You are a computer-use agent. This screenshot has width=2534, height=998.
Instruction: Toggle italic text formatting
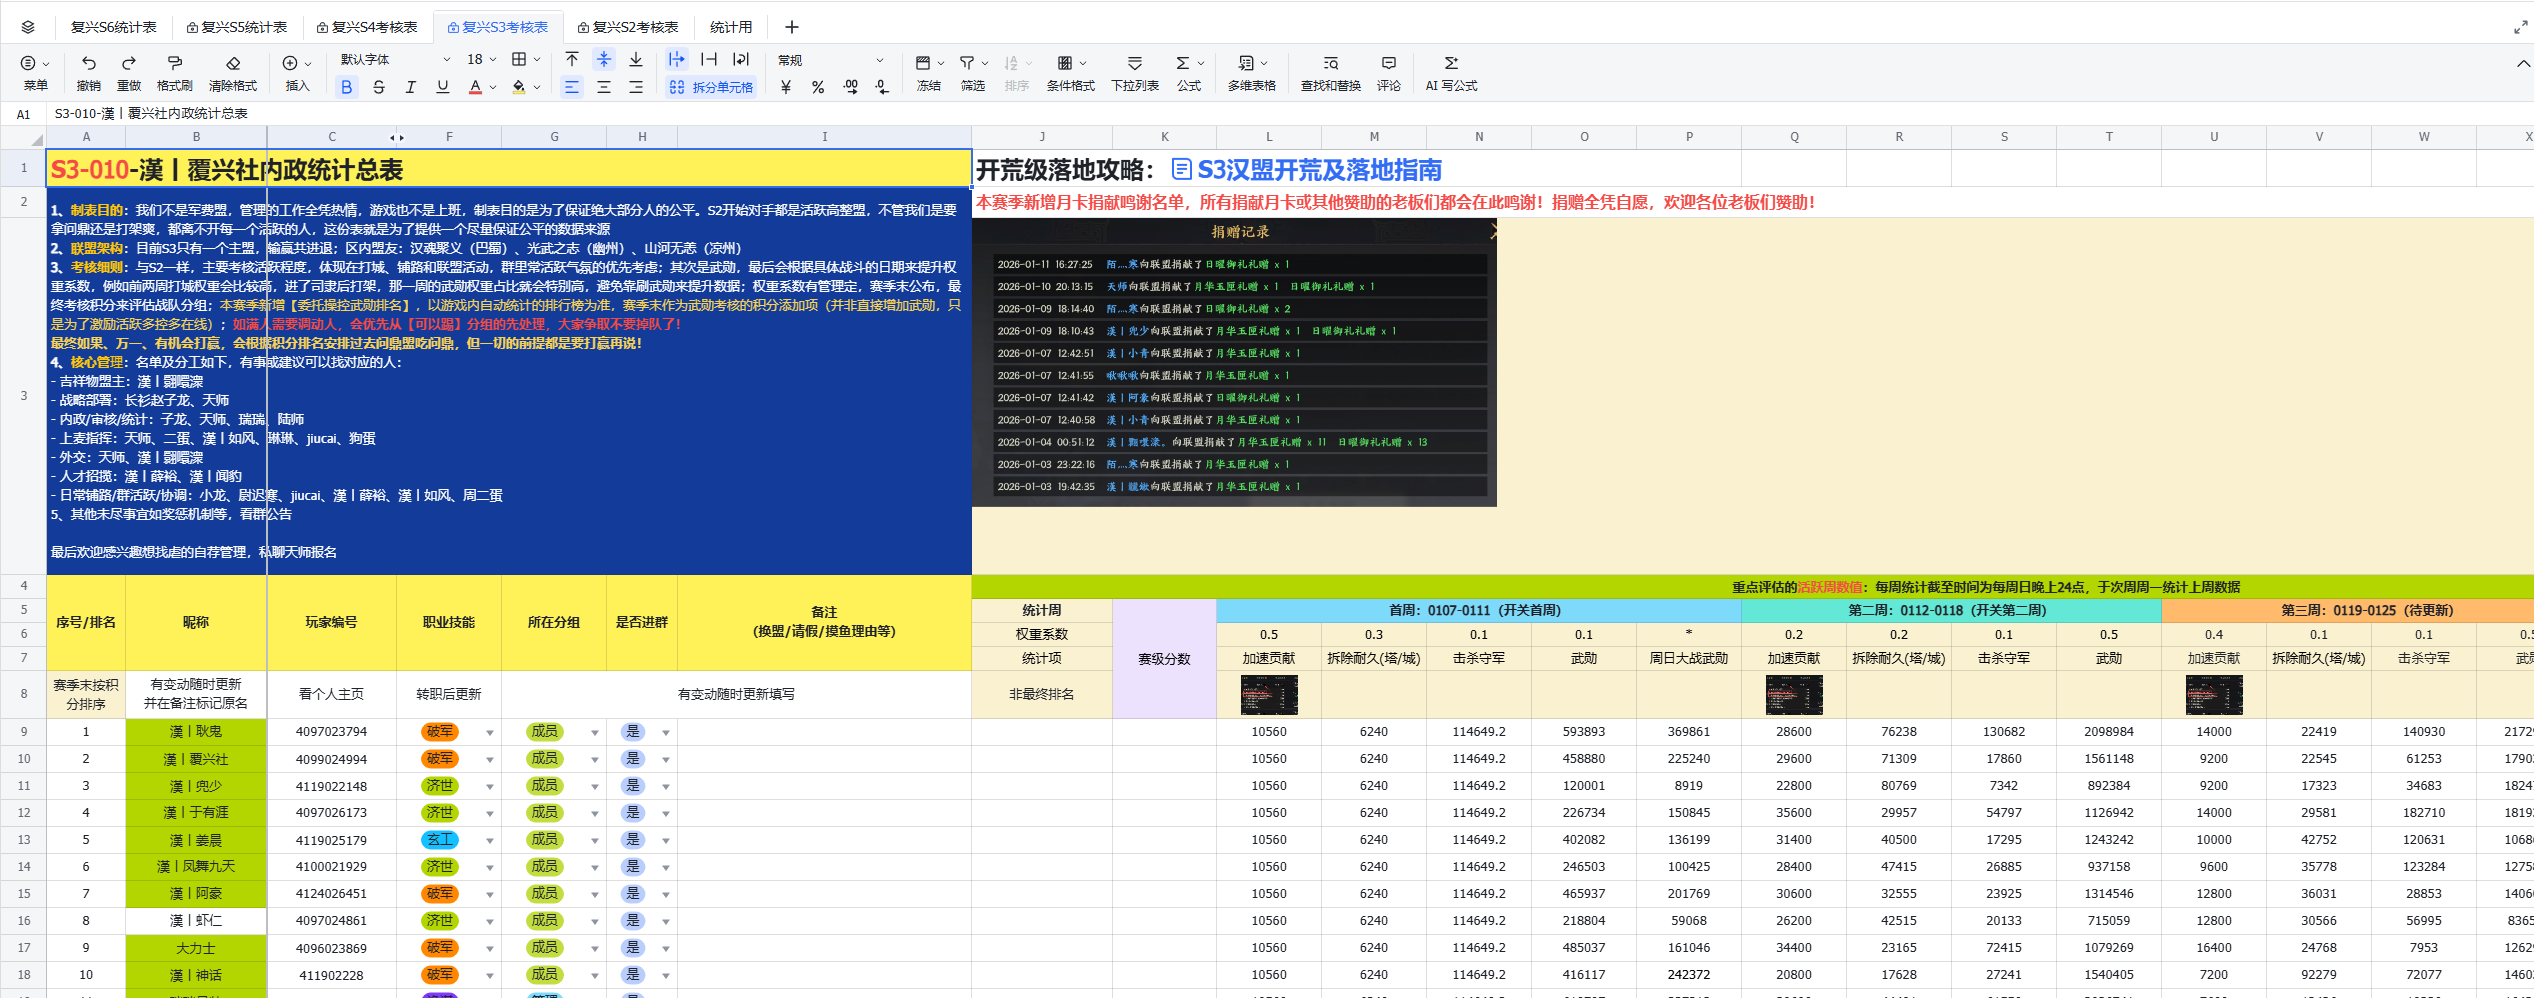[410, 87]
